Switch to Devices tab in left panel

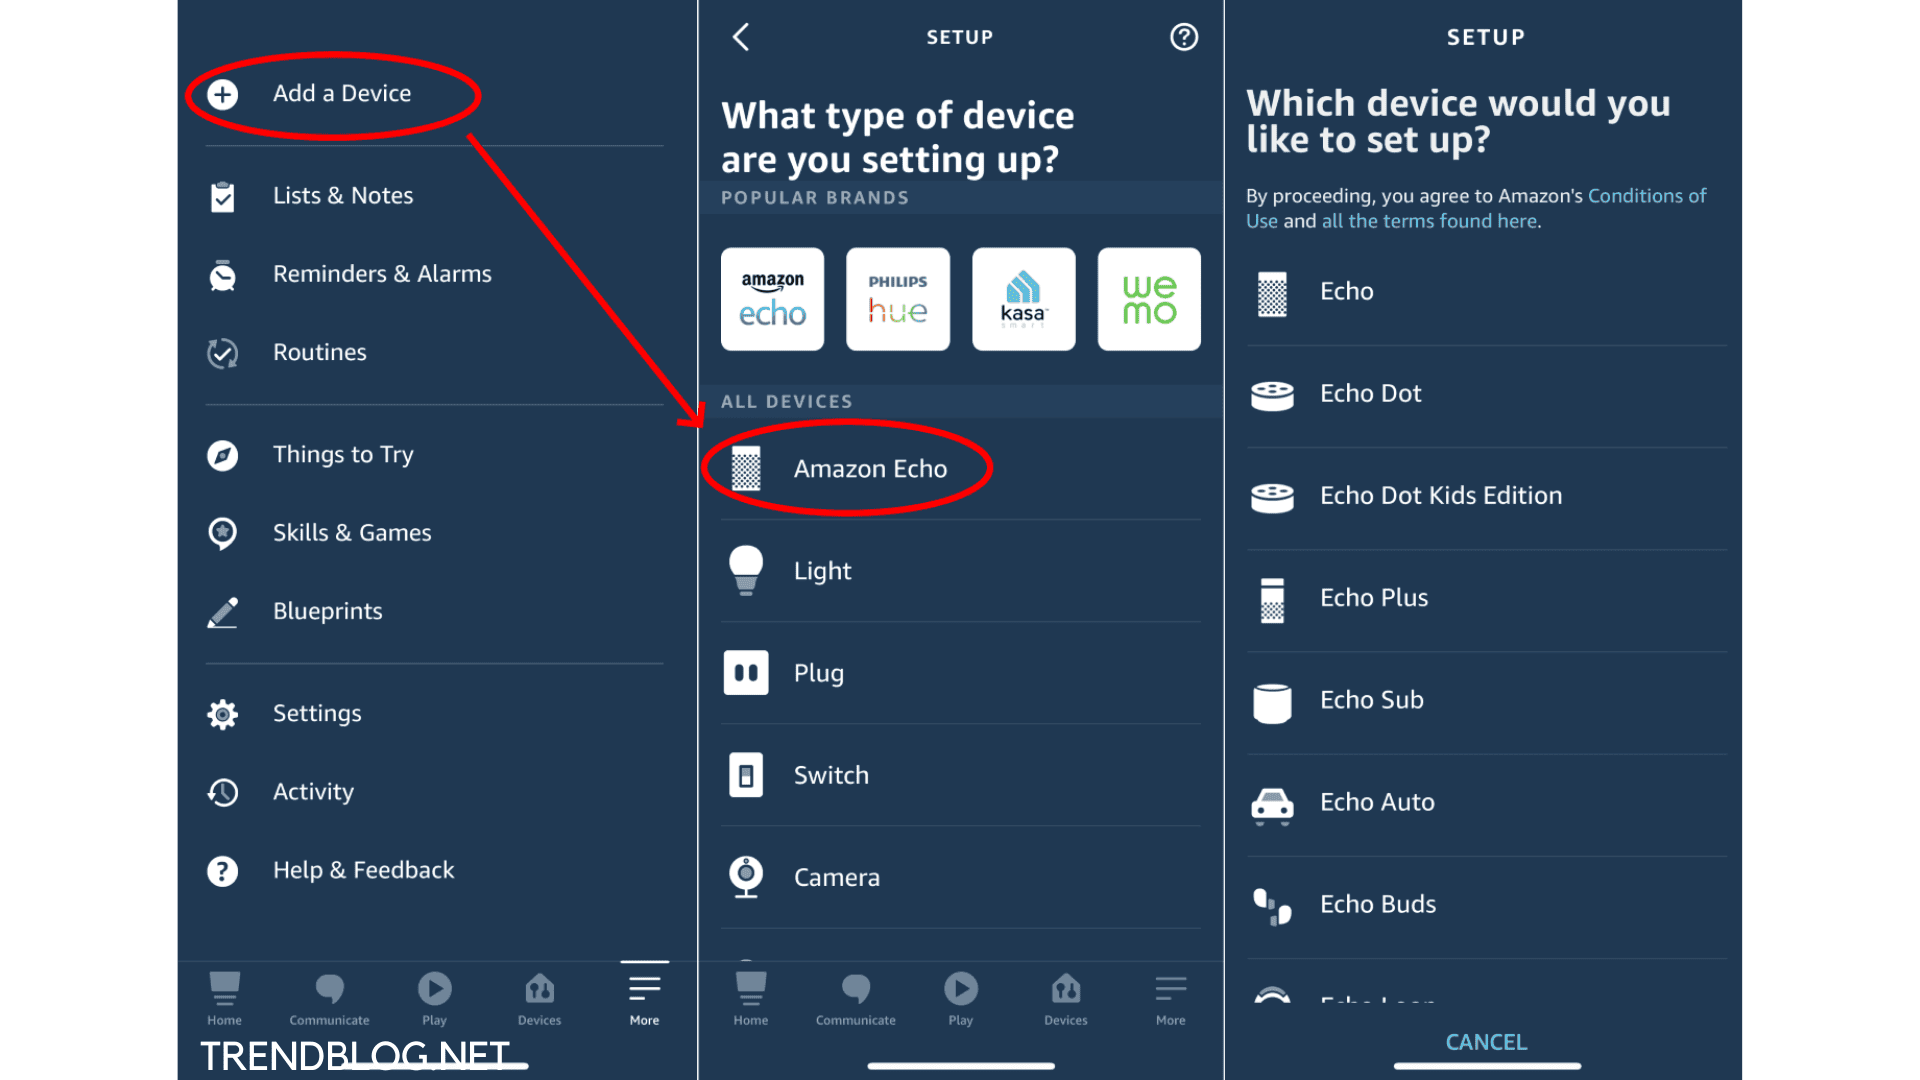click(x=539, y=998)
